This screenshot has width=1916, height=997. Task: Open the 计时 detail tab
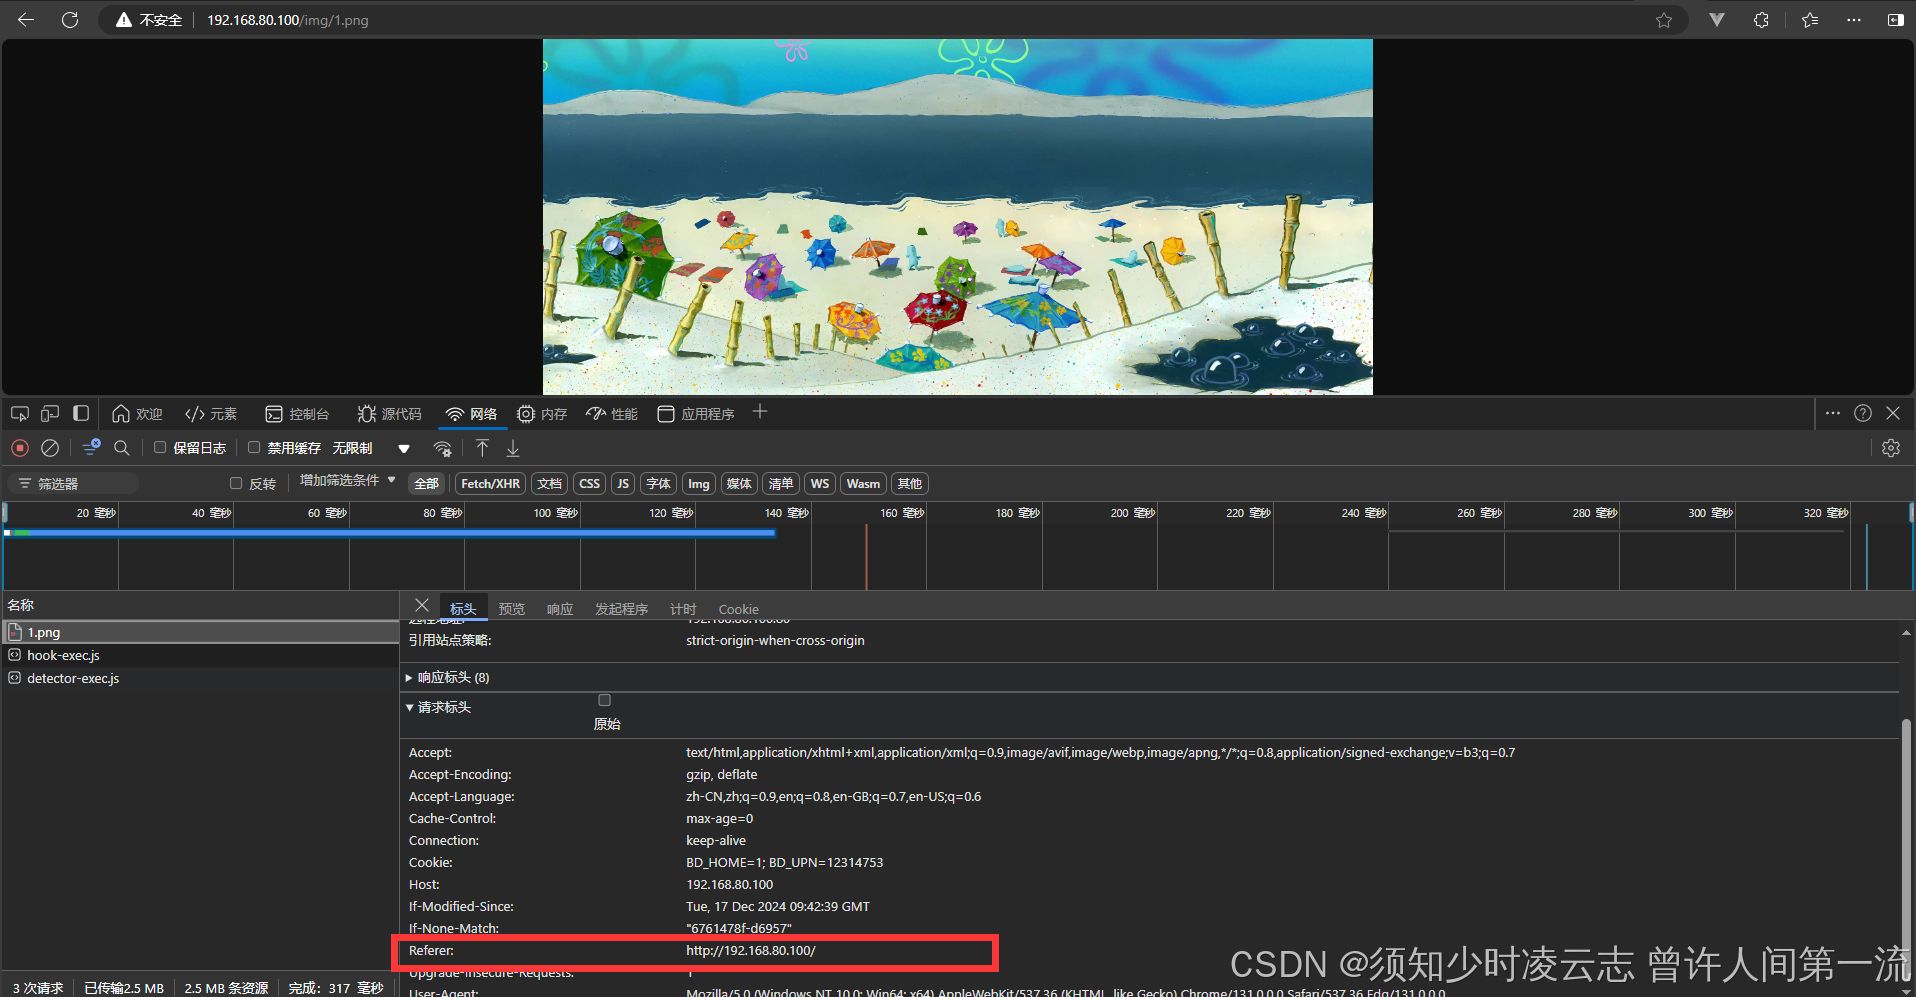coord(683,609)
